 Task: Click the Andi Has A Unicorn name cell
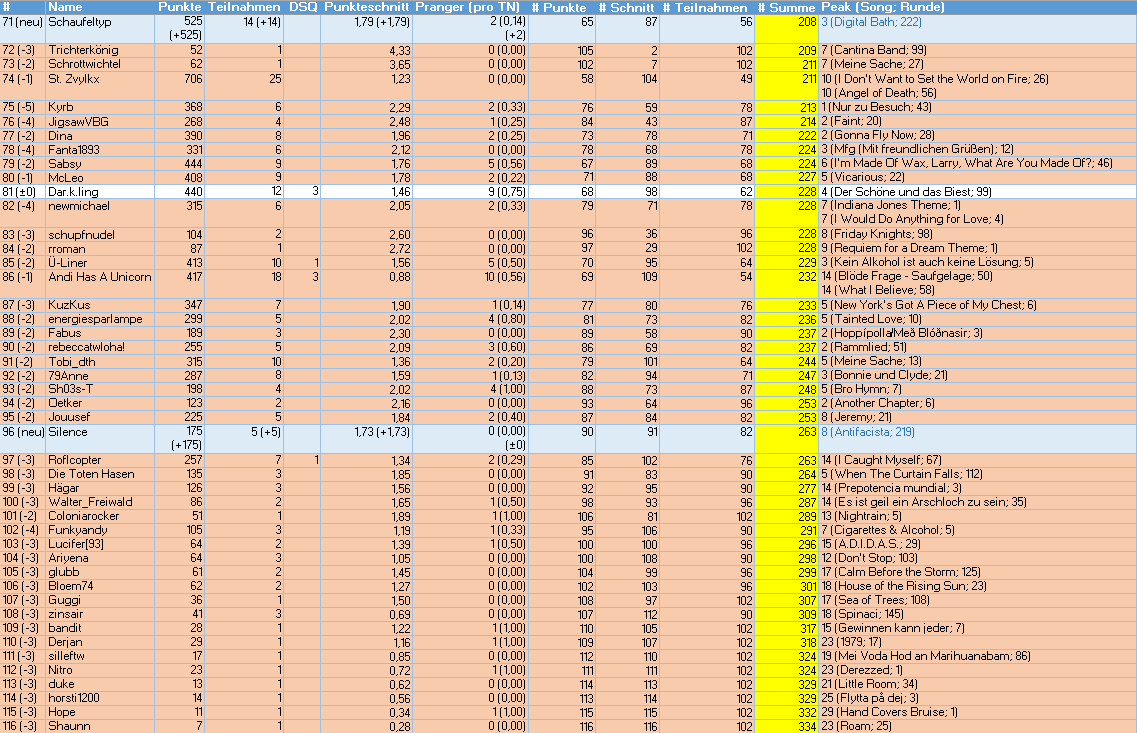pyautogui.click(x=99, y=277)
